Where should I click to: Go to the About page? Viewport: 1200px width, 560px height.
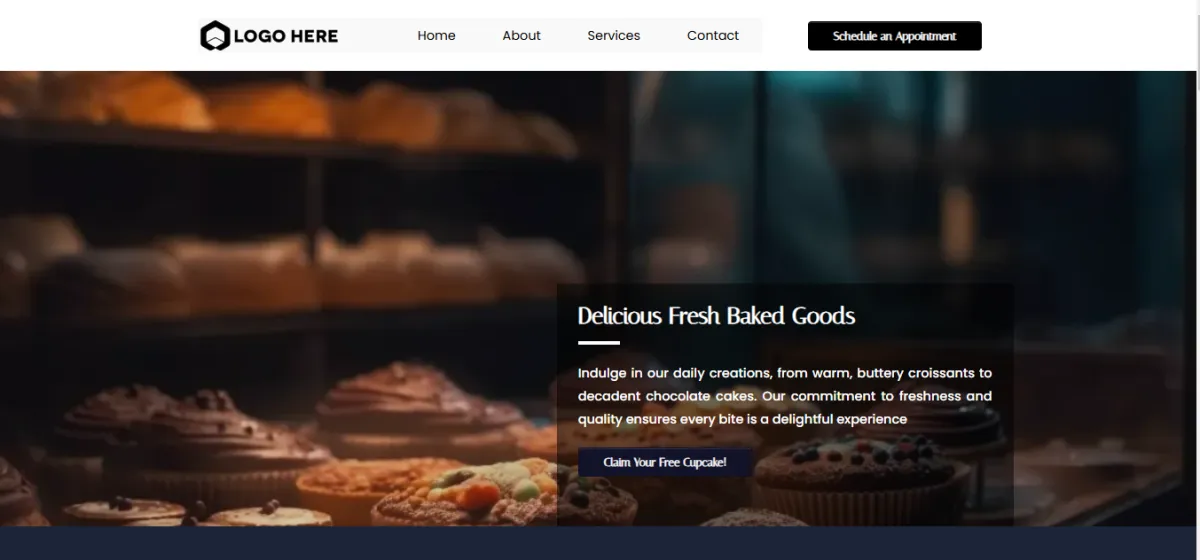(521, 35)
